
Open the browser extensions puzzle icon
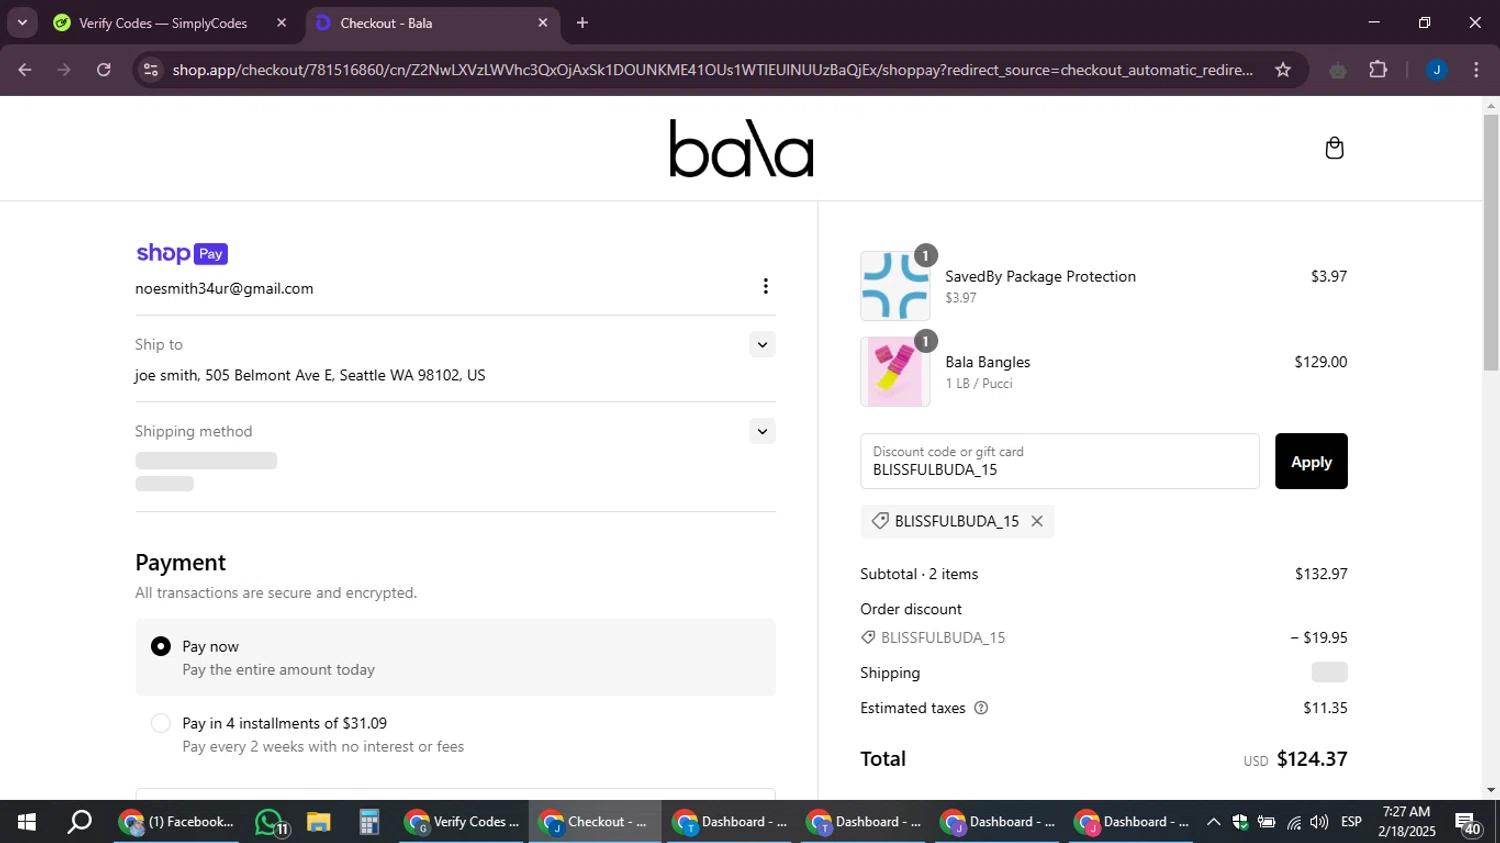click(1378, 70)
